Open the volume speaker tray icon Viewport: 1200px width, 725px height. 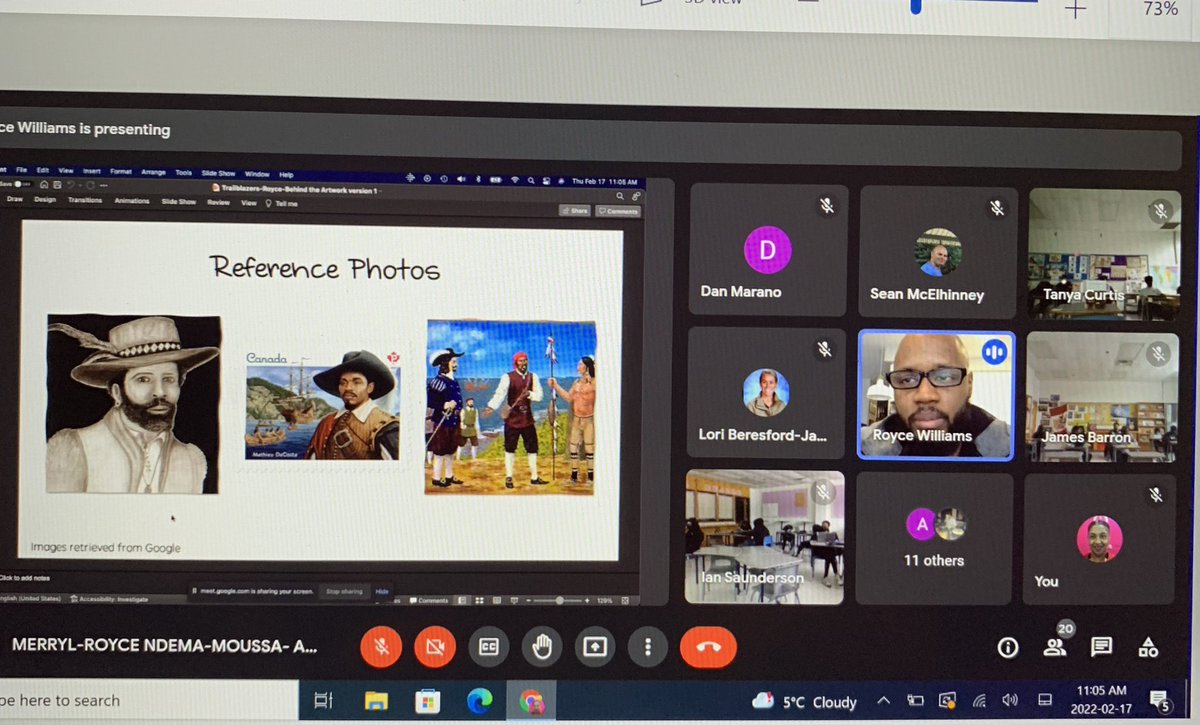coord(1009,702)
